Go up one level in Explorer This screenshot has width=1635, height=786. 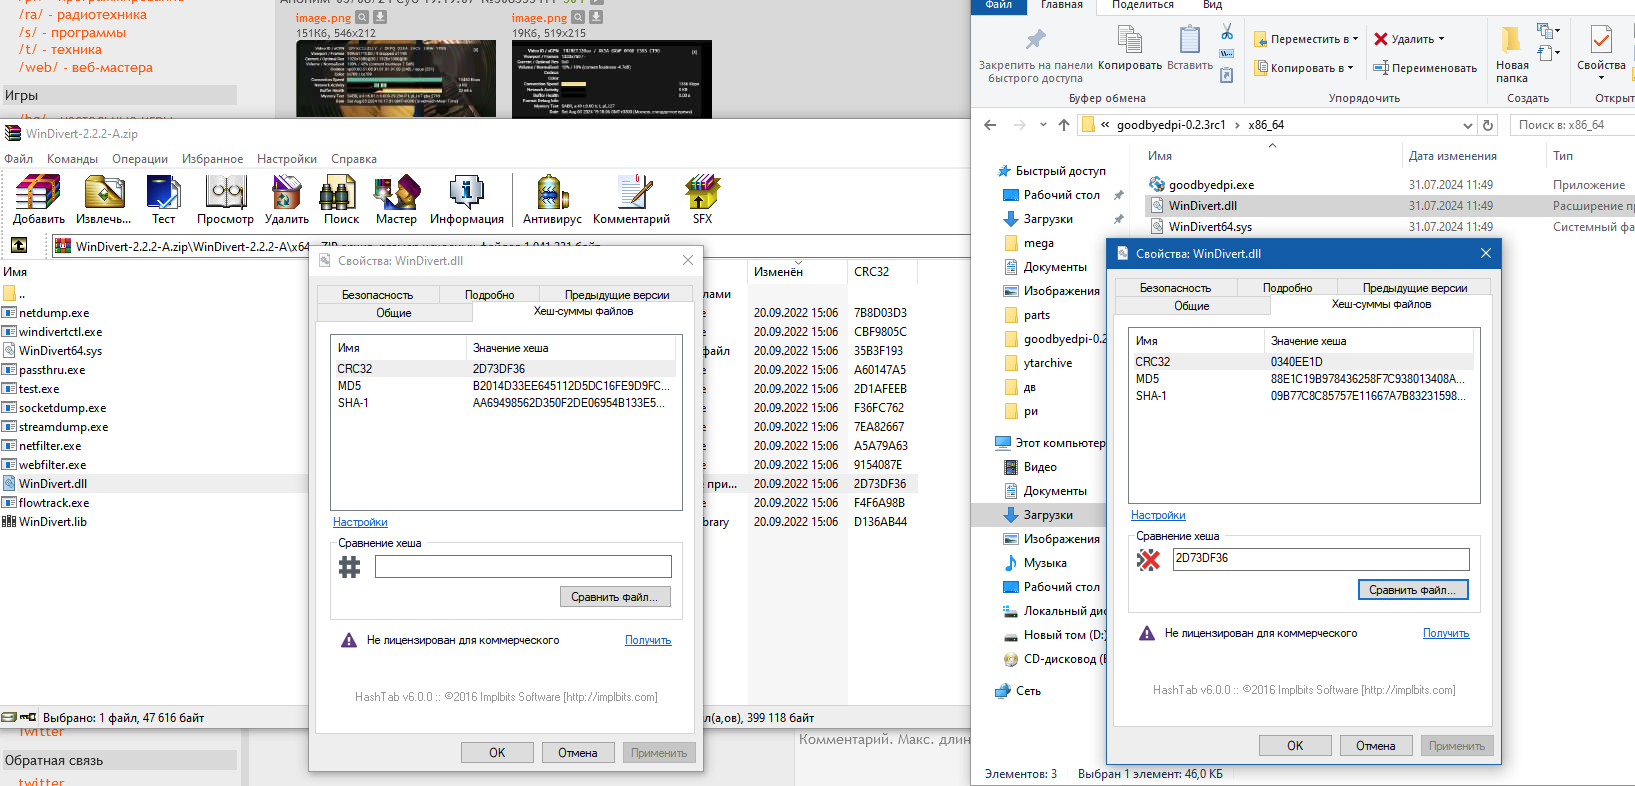click(x=1063, y=125)
